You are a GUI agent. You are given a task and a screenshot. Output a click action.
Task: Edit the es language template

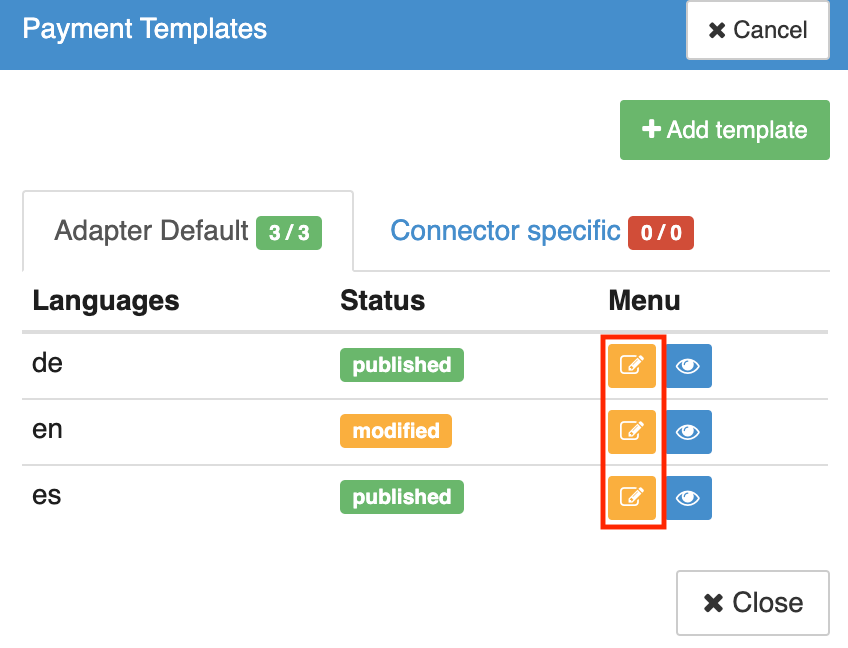pos(632,498)
